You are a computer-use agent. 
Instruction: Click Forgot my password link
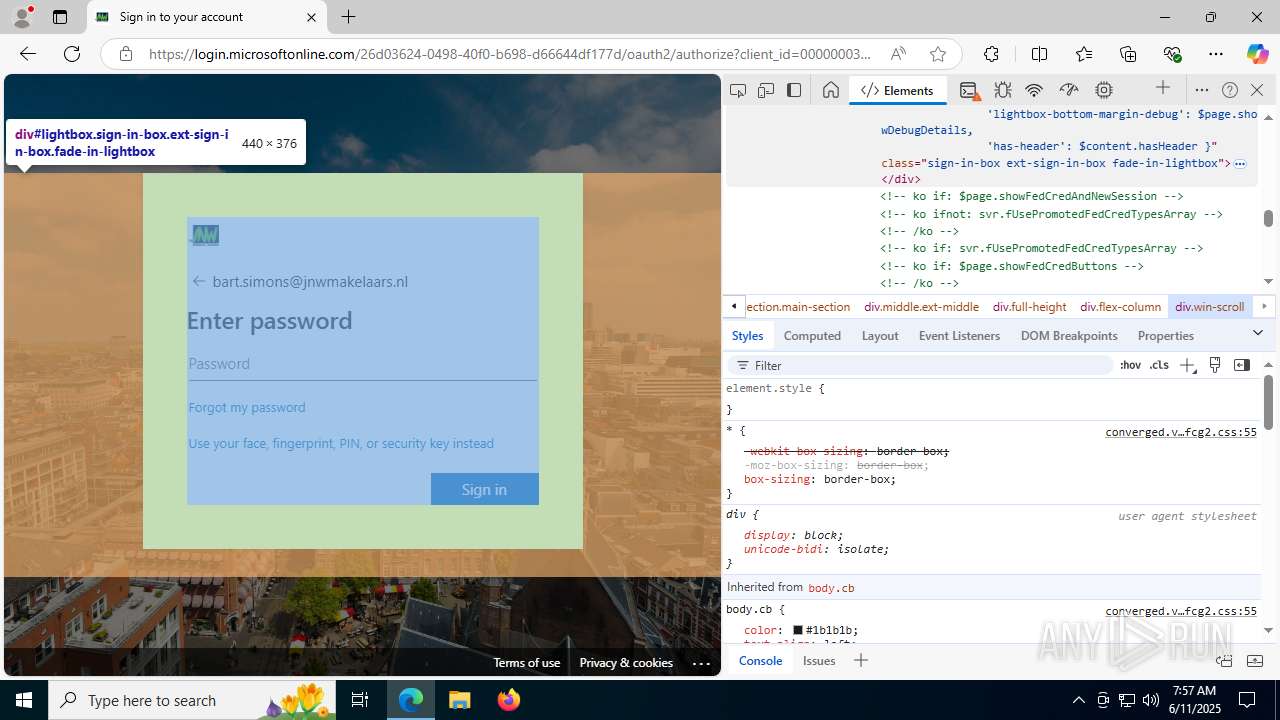click(x=247, y=407)
